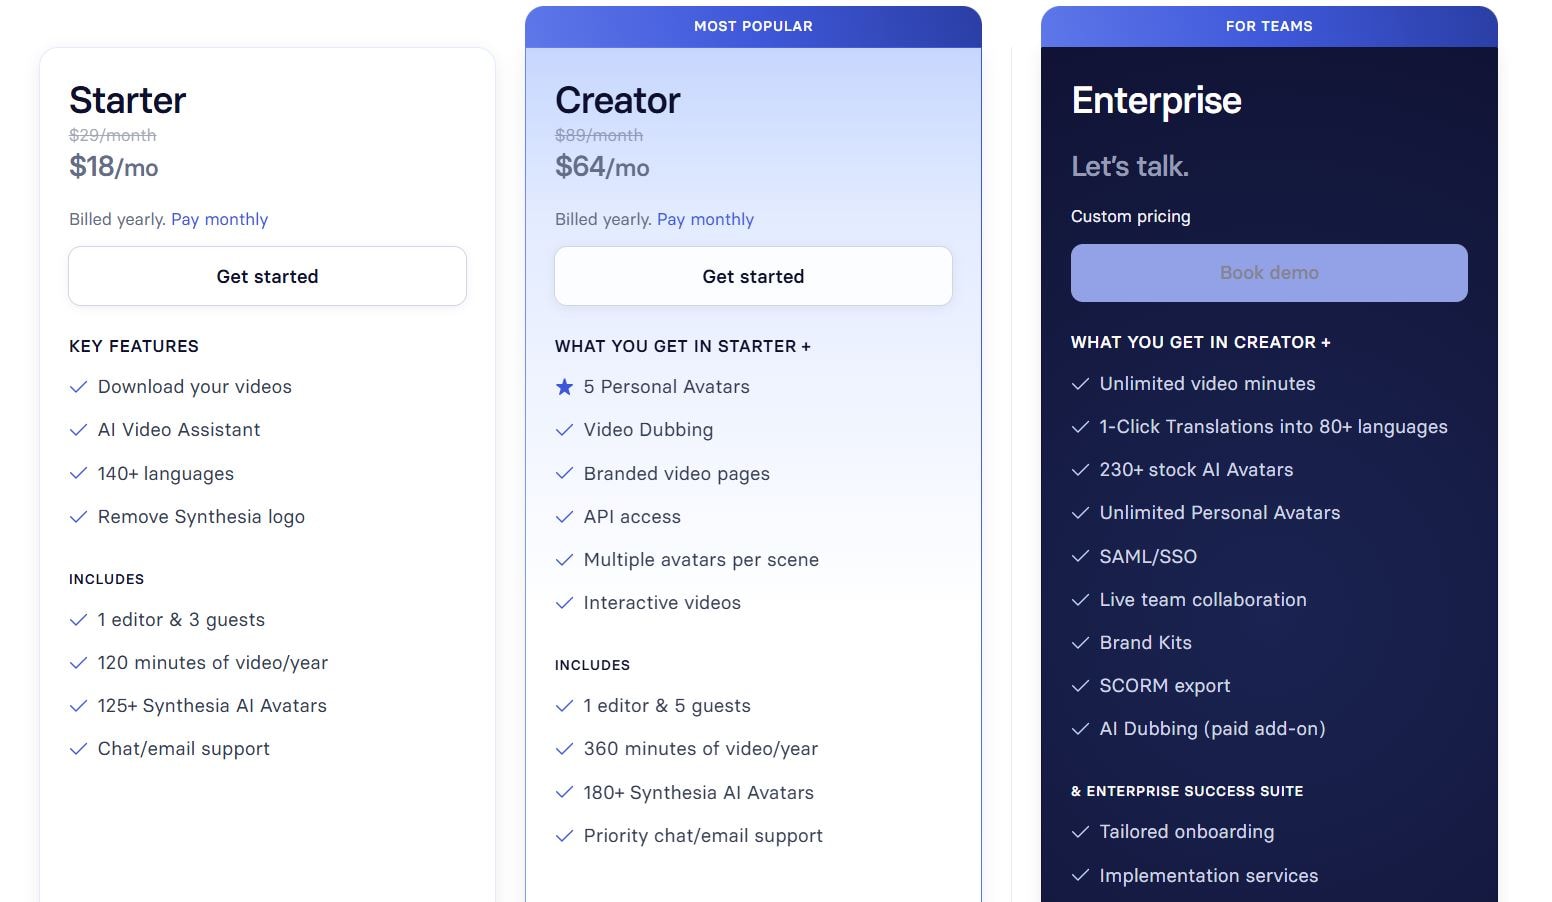Screen dimensions: 1552x902
Task: Click the FOR TEAMS banner
Action: tap(1269, 27)
